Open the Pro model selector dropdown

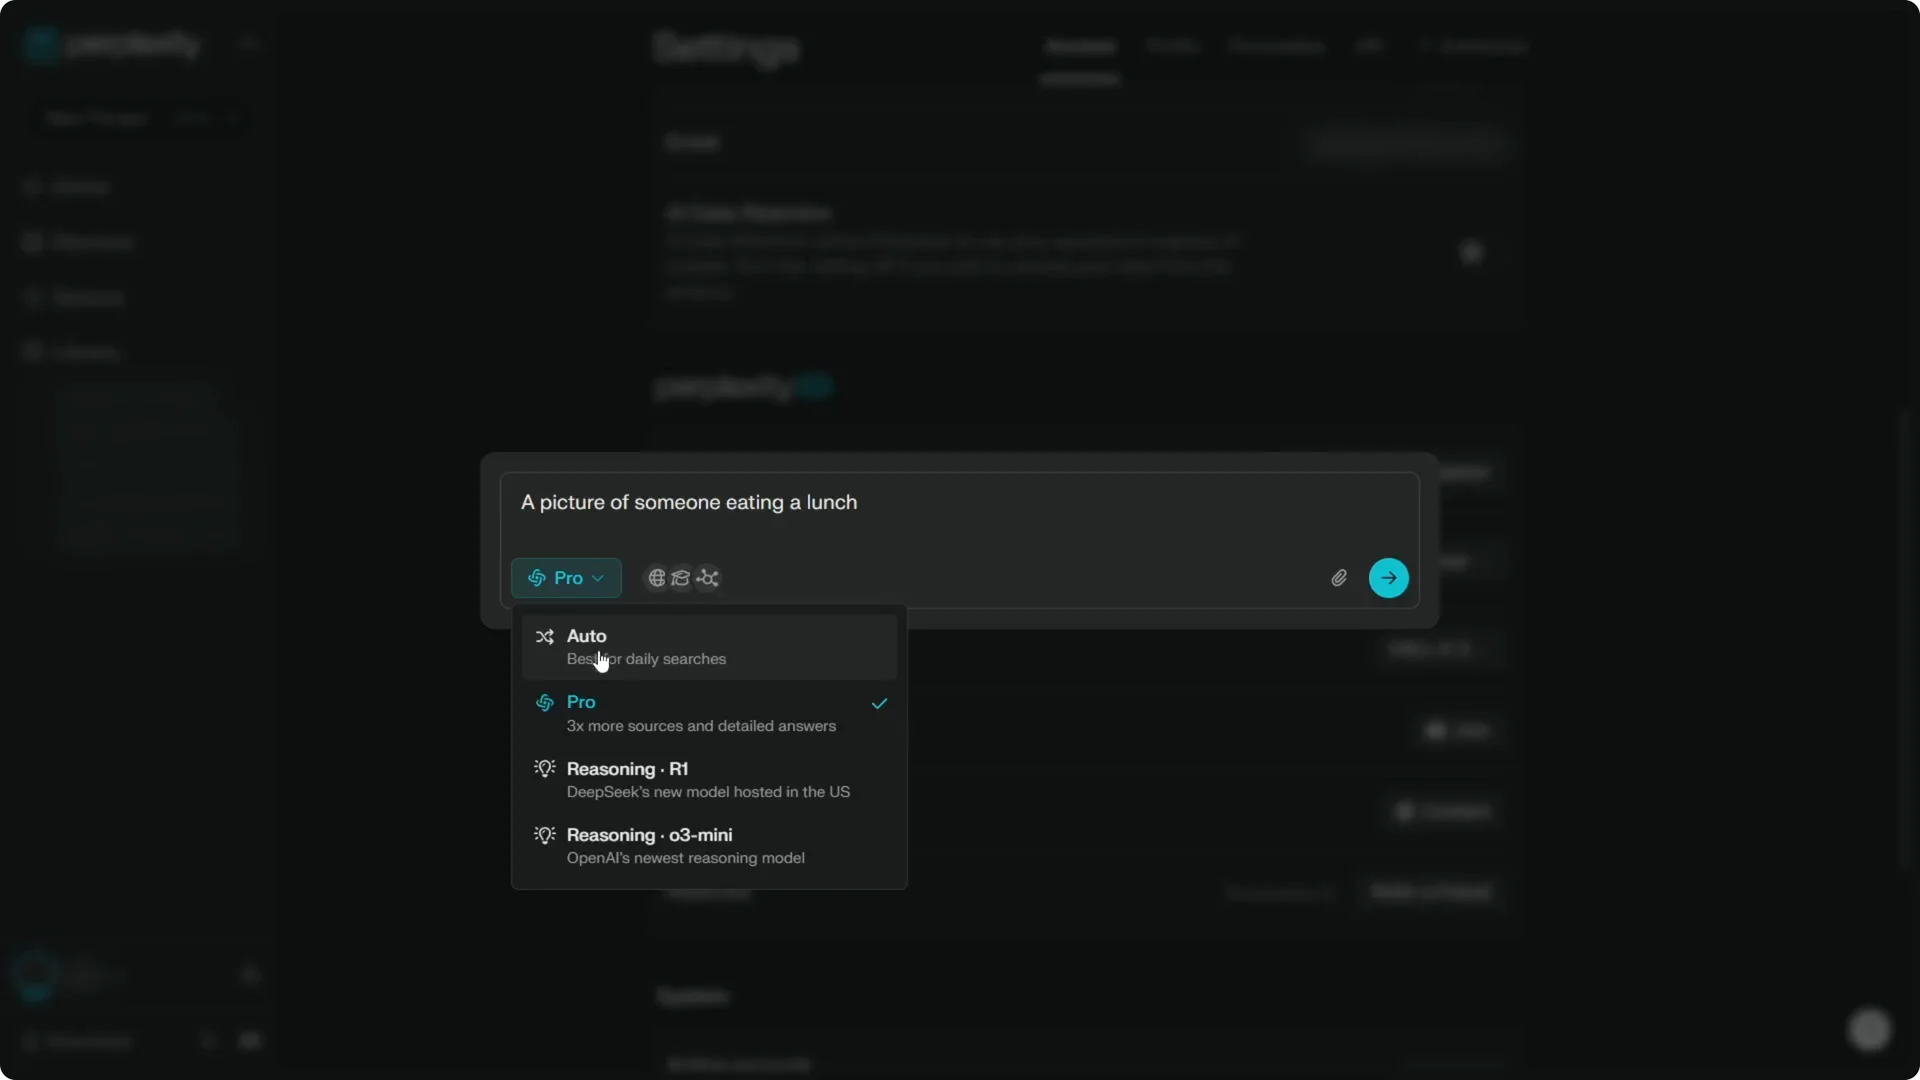pos(565,578)
